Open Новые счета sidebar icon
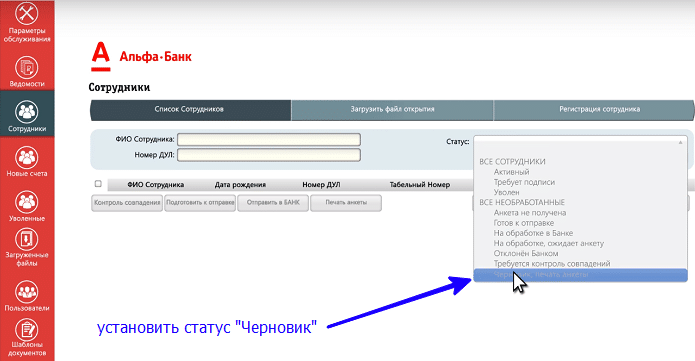The image size is (695, 361). point(27,157)
